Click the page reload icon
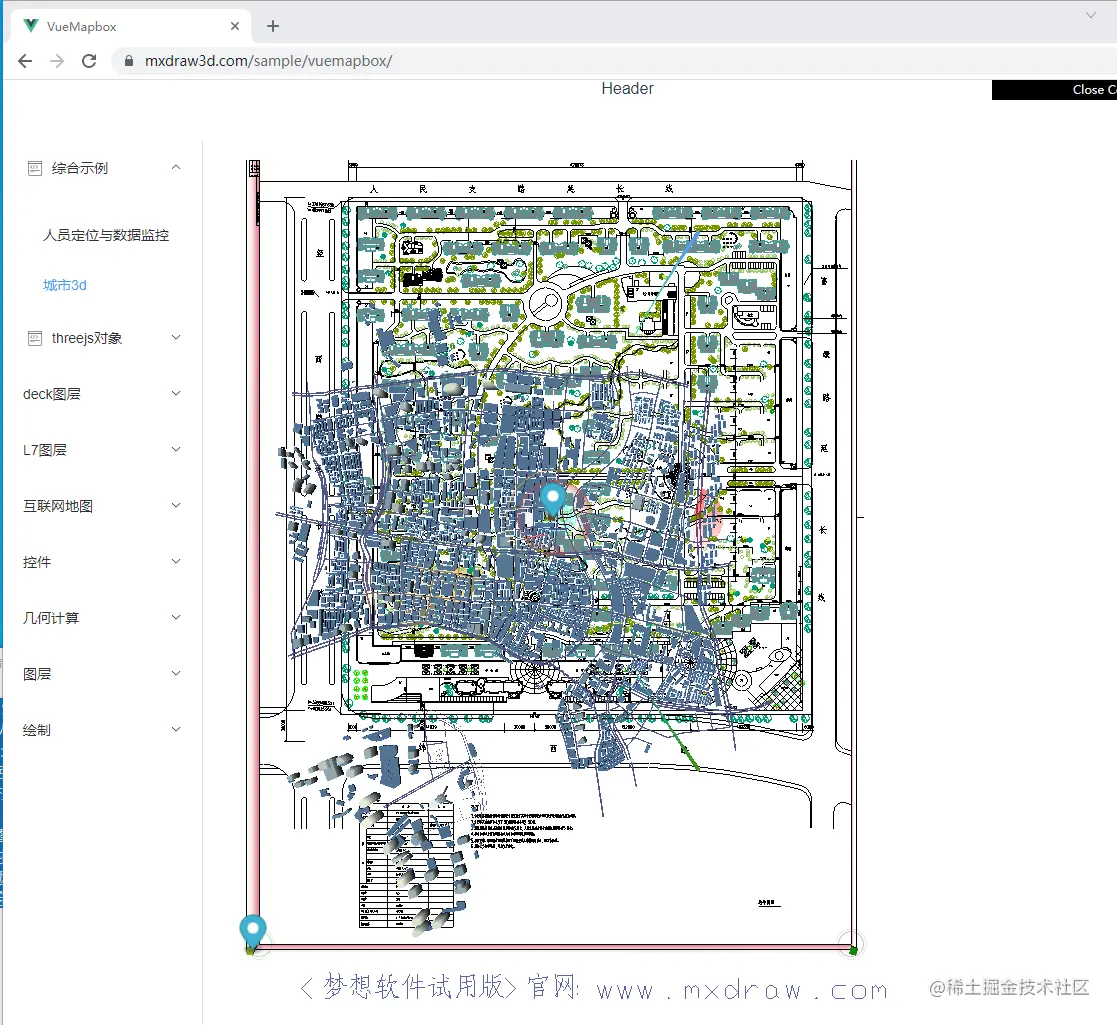 tap(89, 60)
